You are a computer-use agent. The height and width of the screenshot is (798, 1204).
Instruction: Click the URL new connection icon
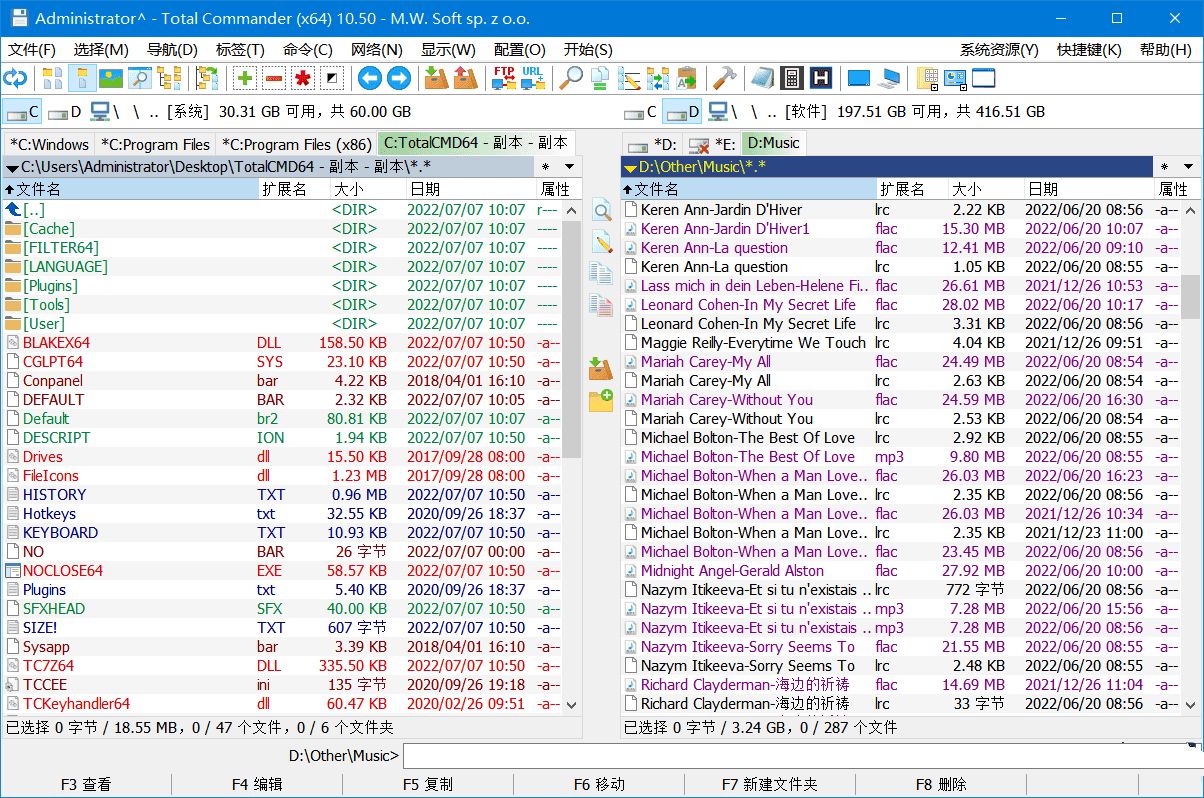[x=533, y=78]
